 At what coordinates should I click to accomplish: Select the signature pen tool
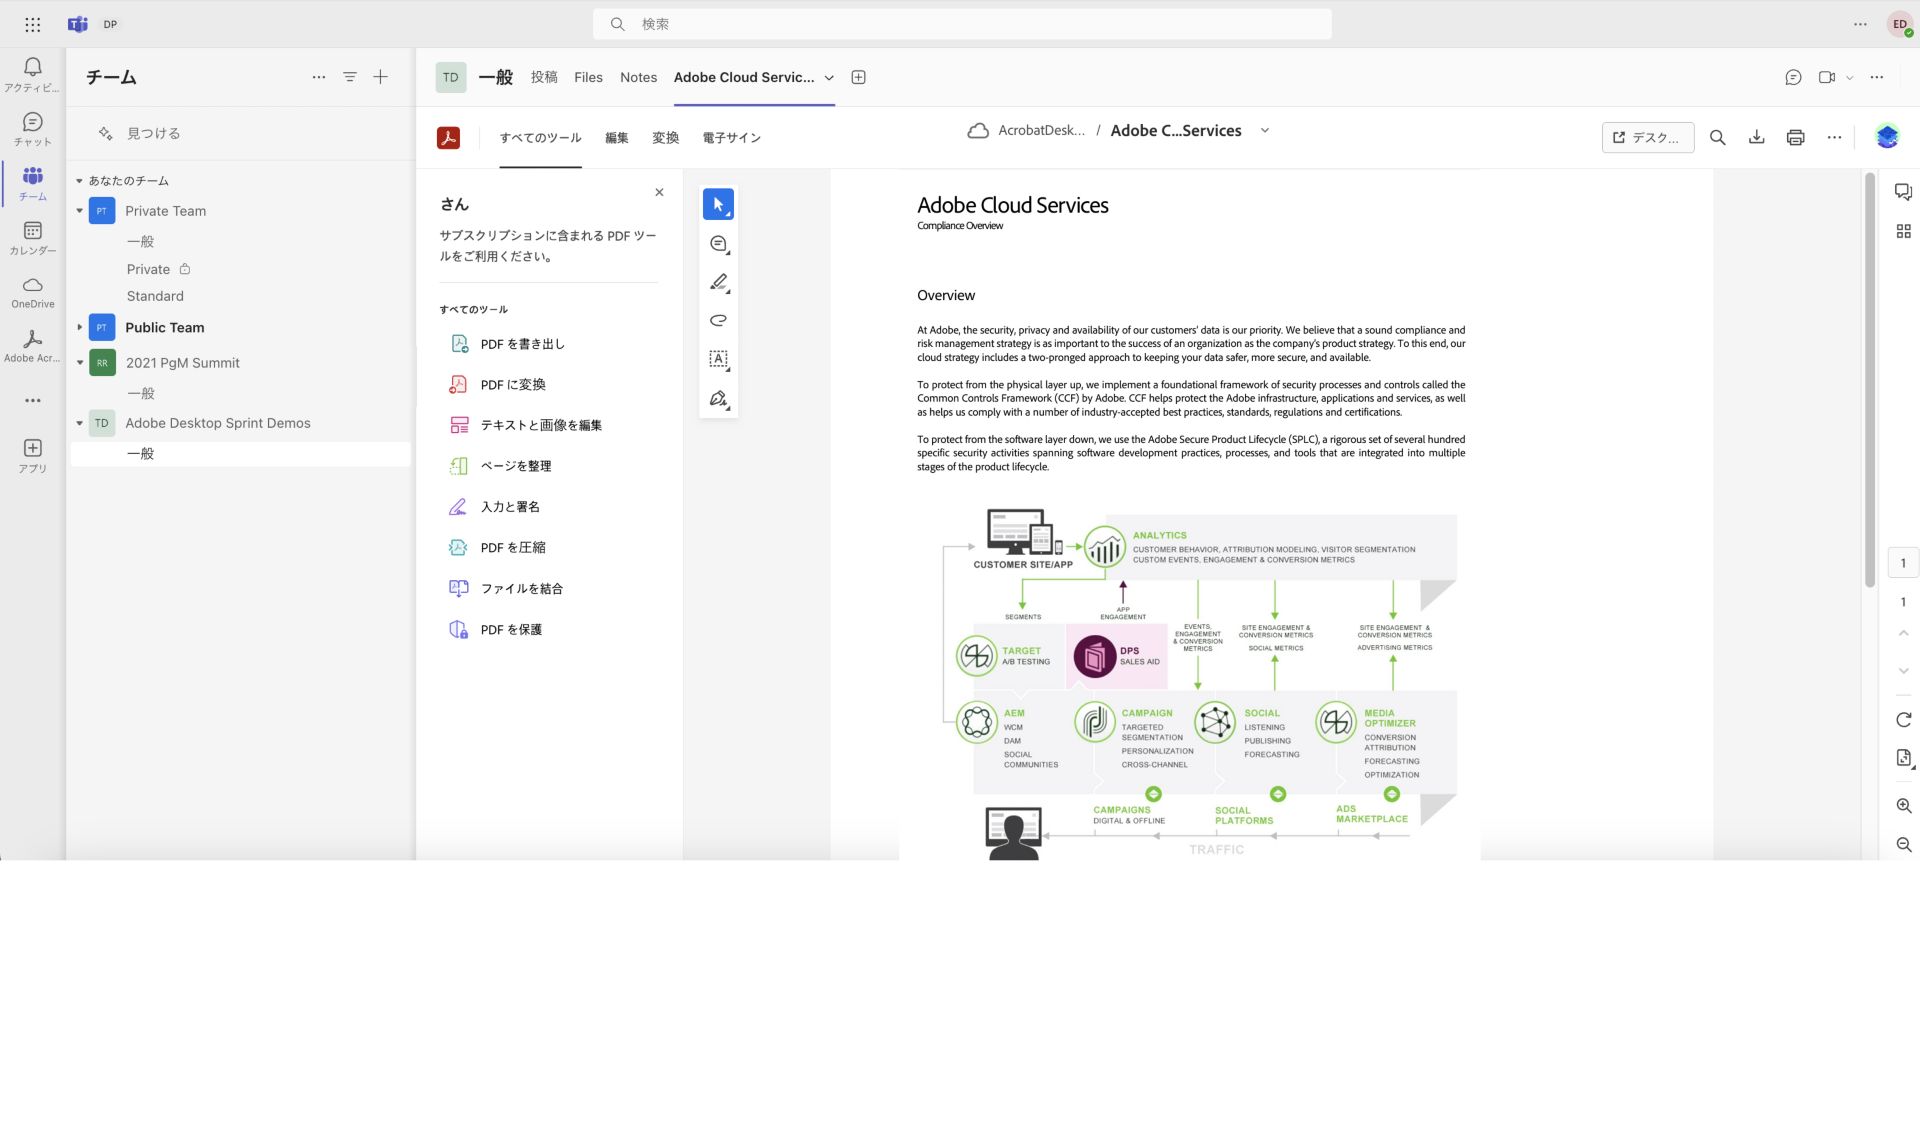(x=718, y=399)
